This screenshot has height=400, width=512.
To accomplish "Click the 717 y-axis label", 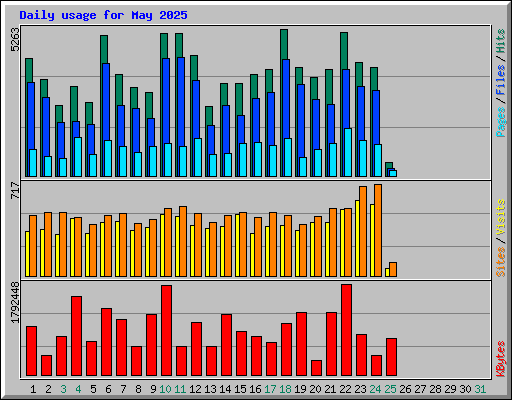I will pyautogui.click(x=15, y=190).
